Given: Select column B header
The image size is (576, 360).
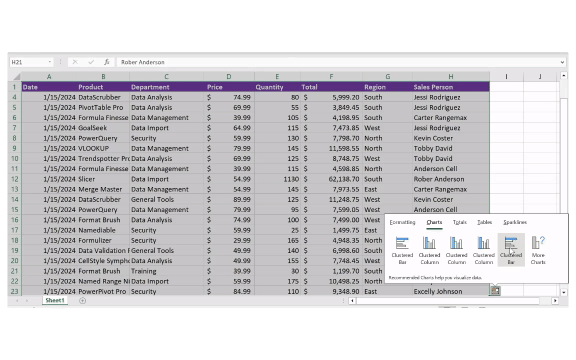Looking at the screenshot, I should pyautogui.click(x=103, y=77).
